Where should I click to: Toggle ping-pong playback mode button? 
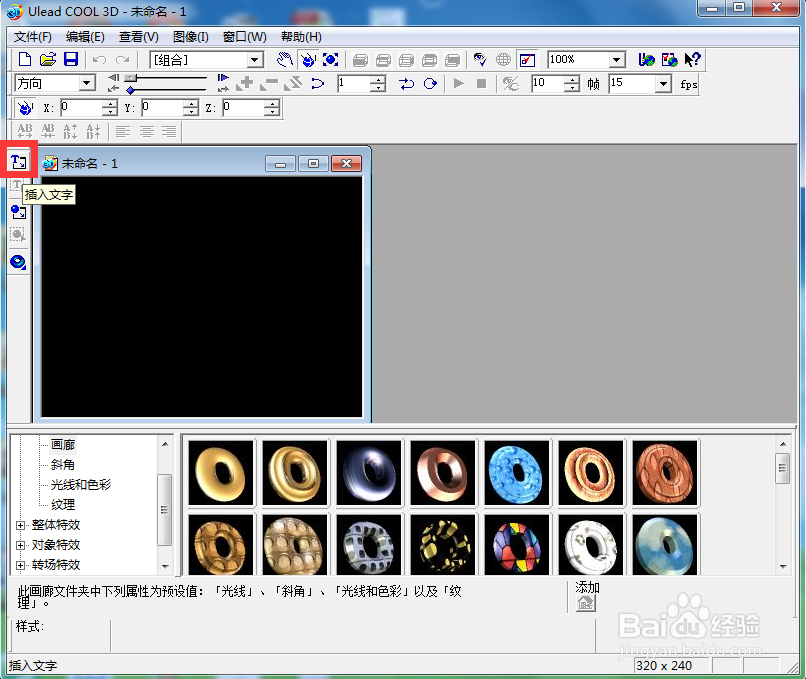(406, 83)
